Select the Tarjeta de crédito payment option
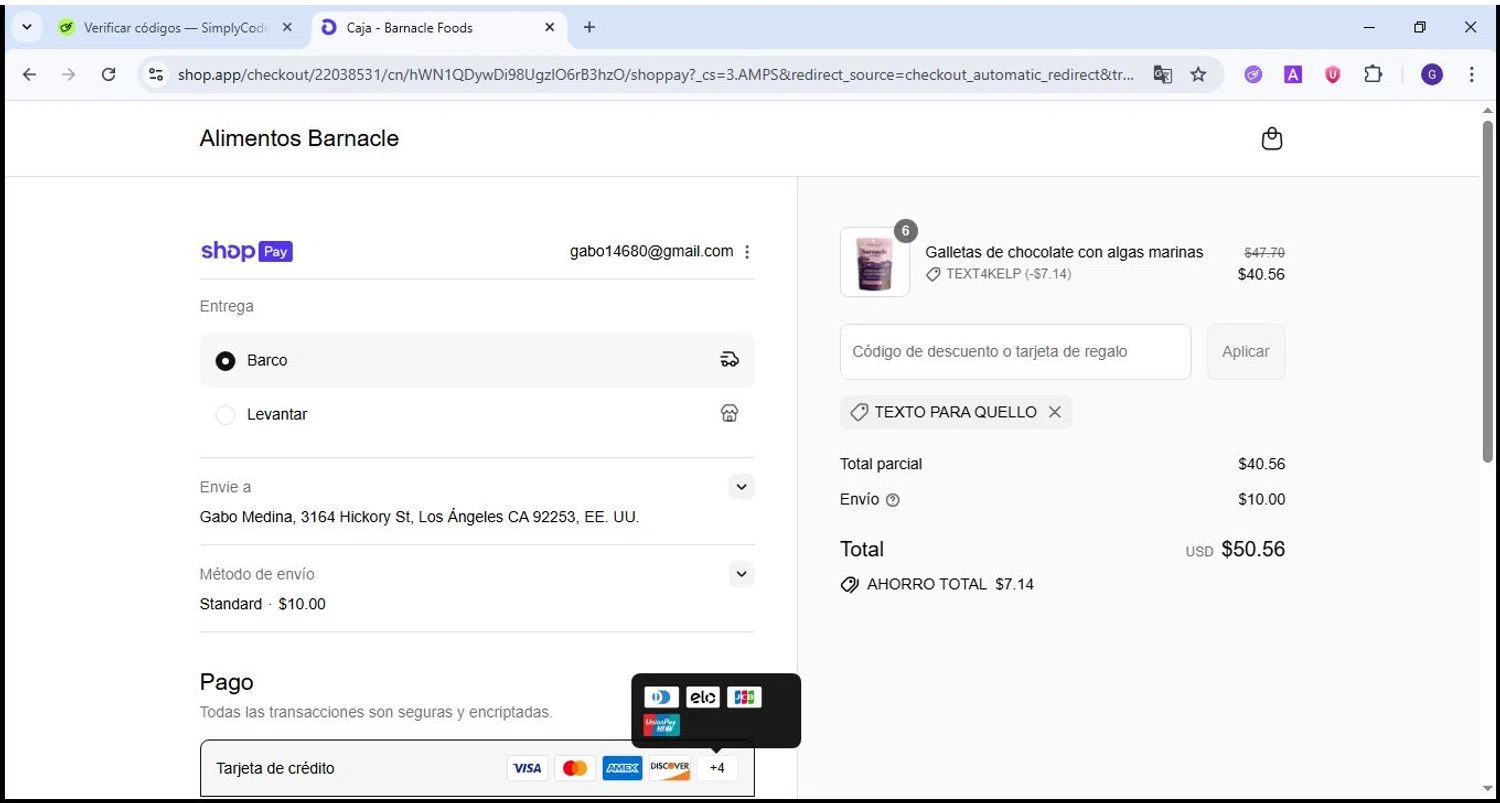The image size is (1500, 803). coord(477,768)
